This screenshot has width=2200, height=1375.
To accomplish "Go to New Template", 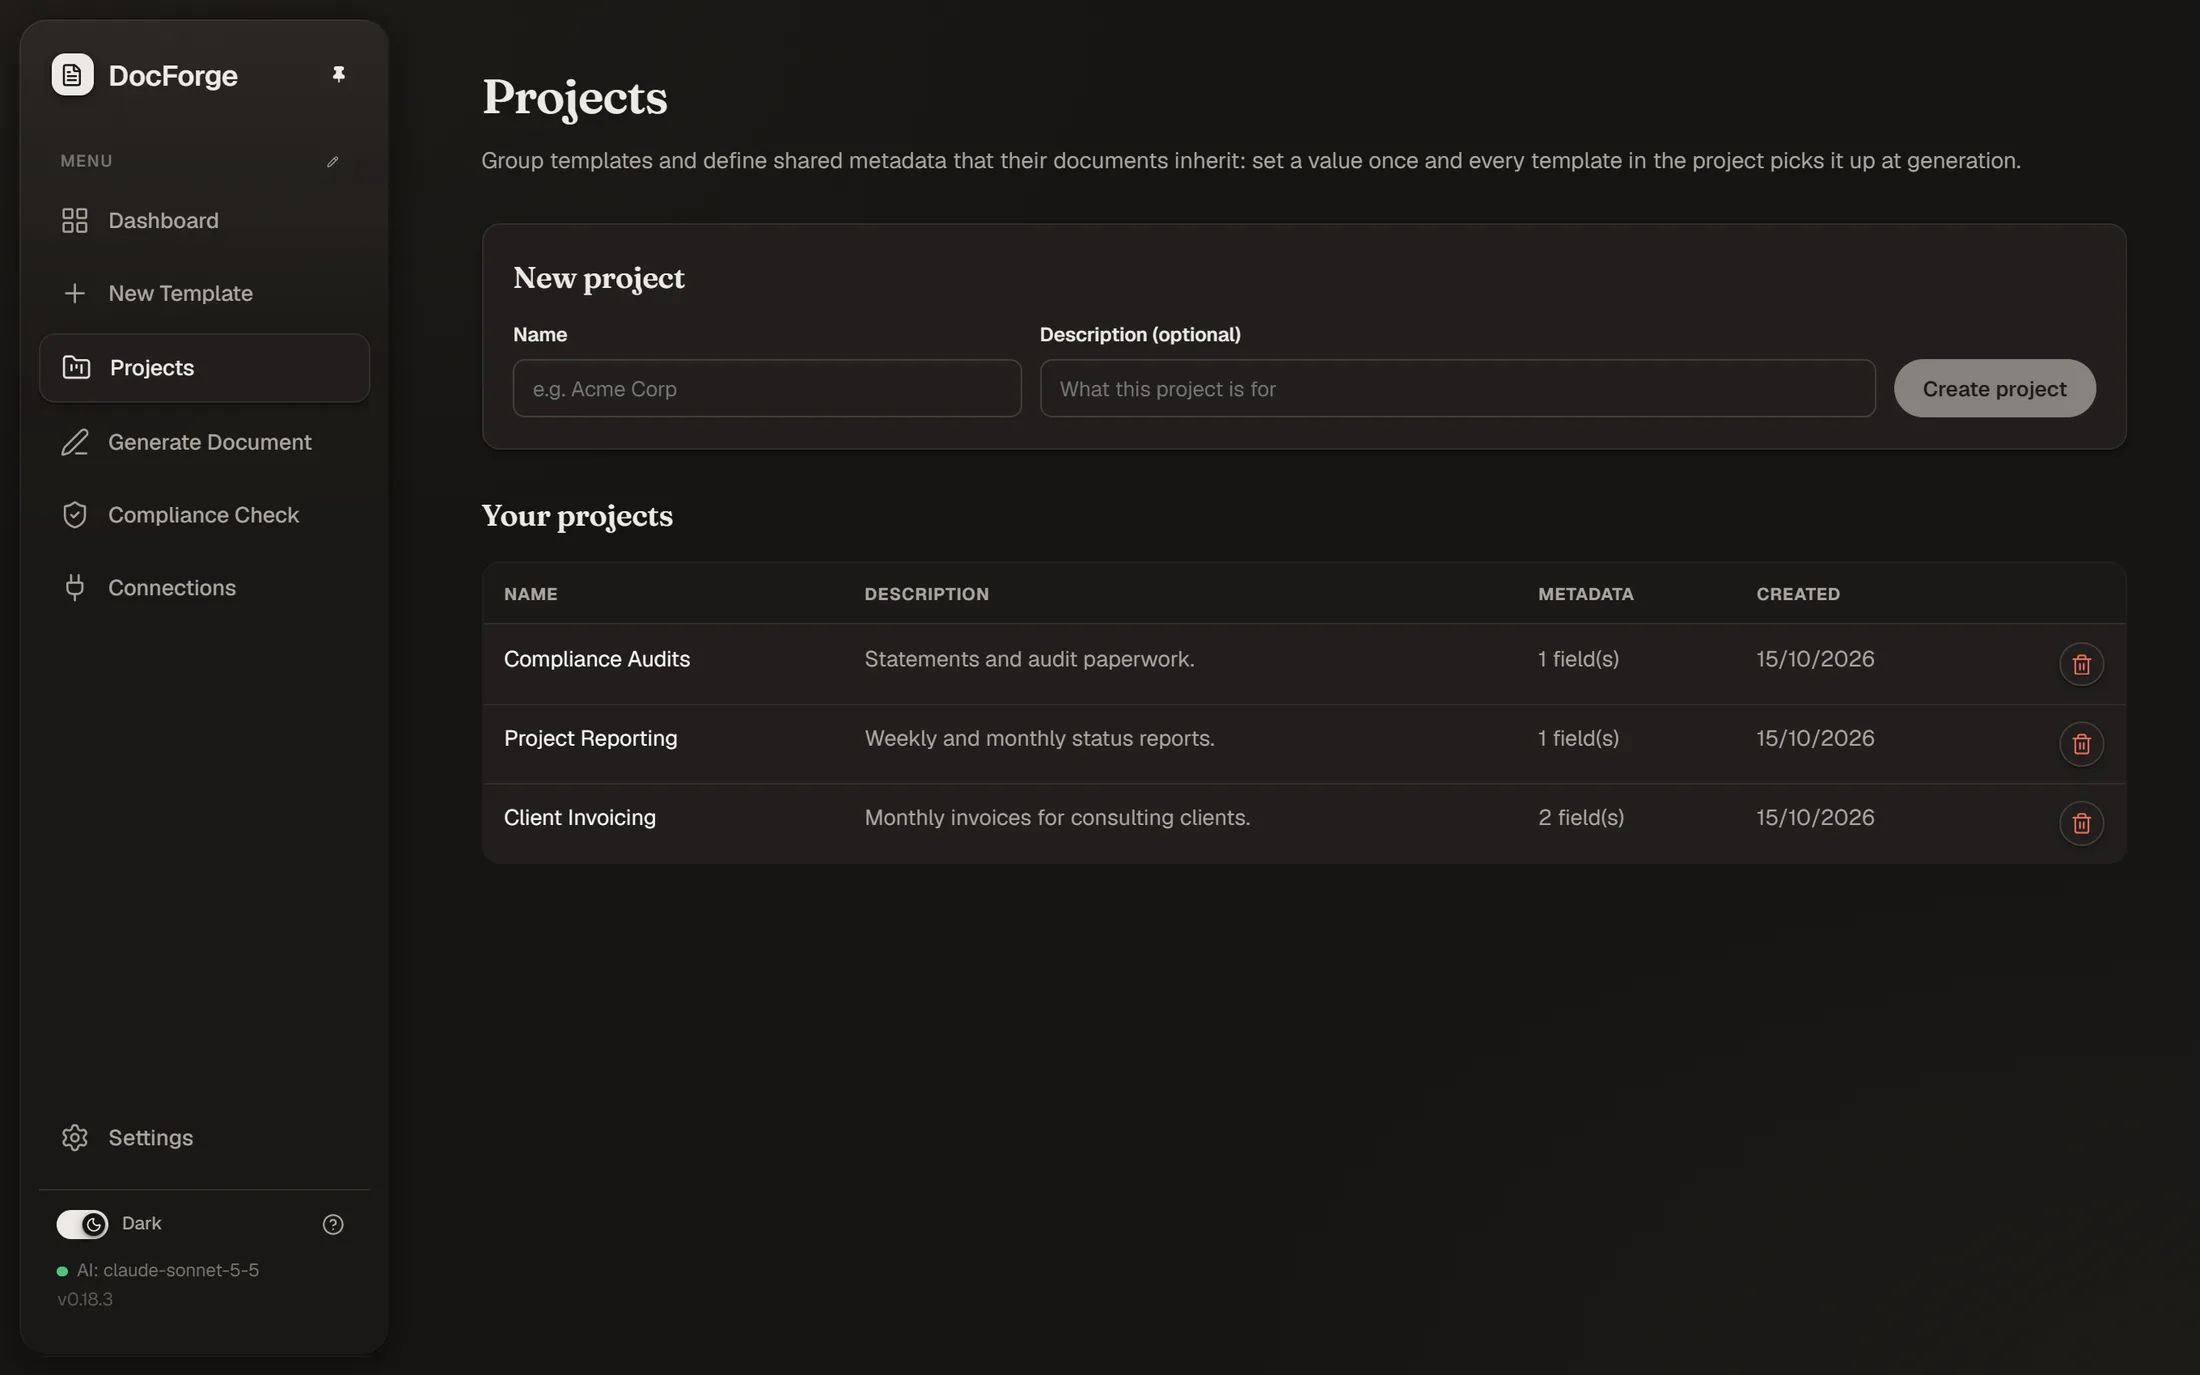I will click(x=204, y=294).
